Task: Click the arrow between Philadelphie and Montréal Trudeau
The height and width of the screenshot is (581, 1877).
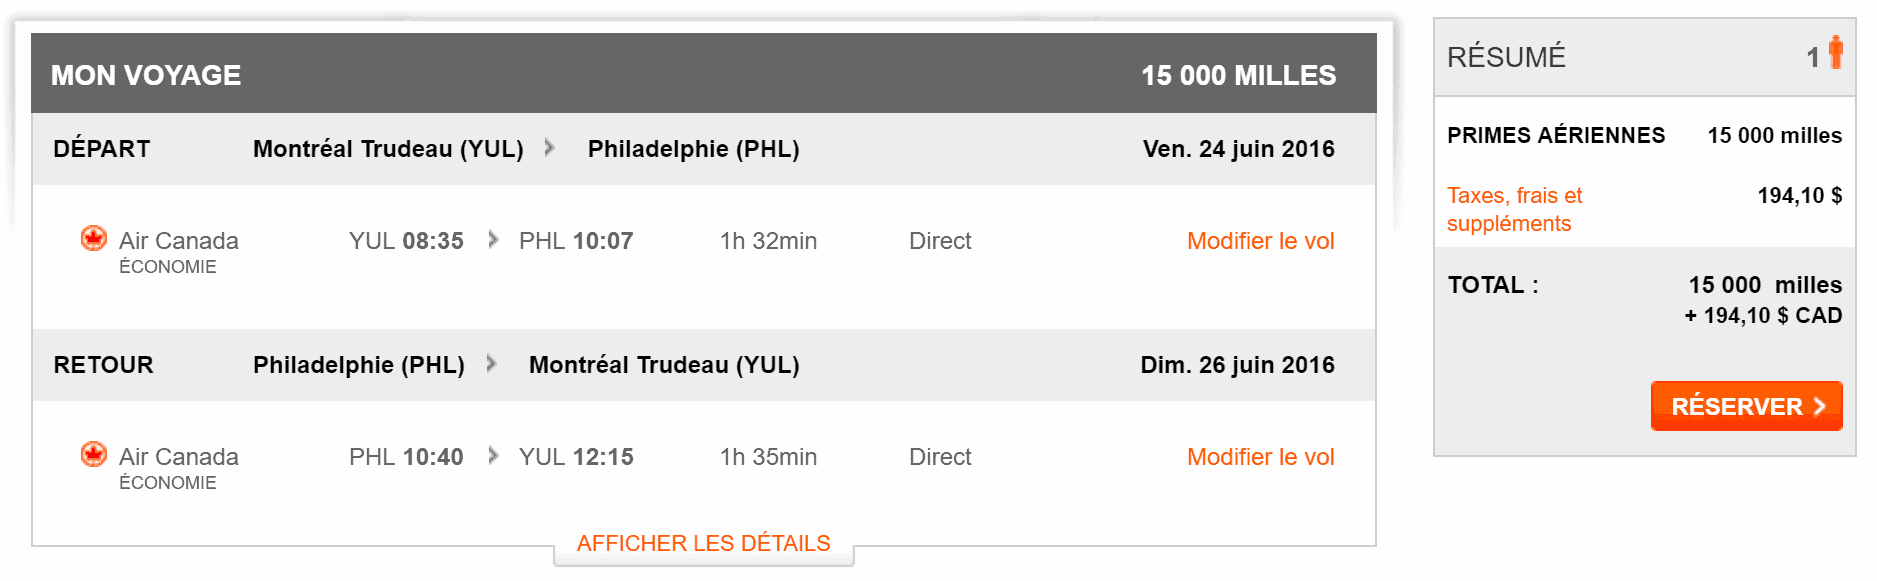Action: pyautogui.click(x=492, y=365)
